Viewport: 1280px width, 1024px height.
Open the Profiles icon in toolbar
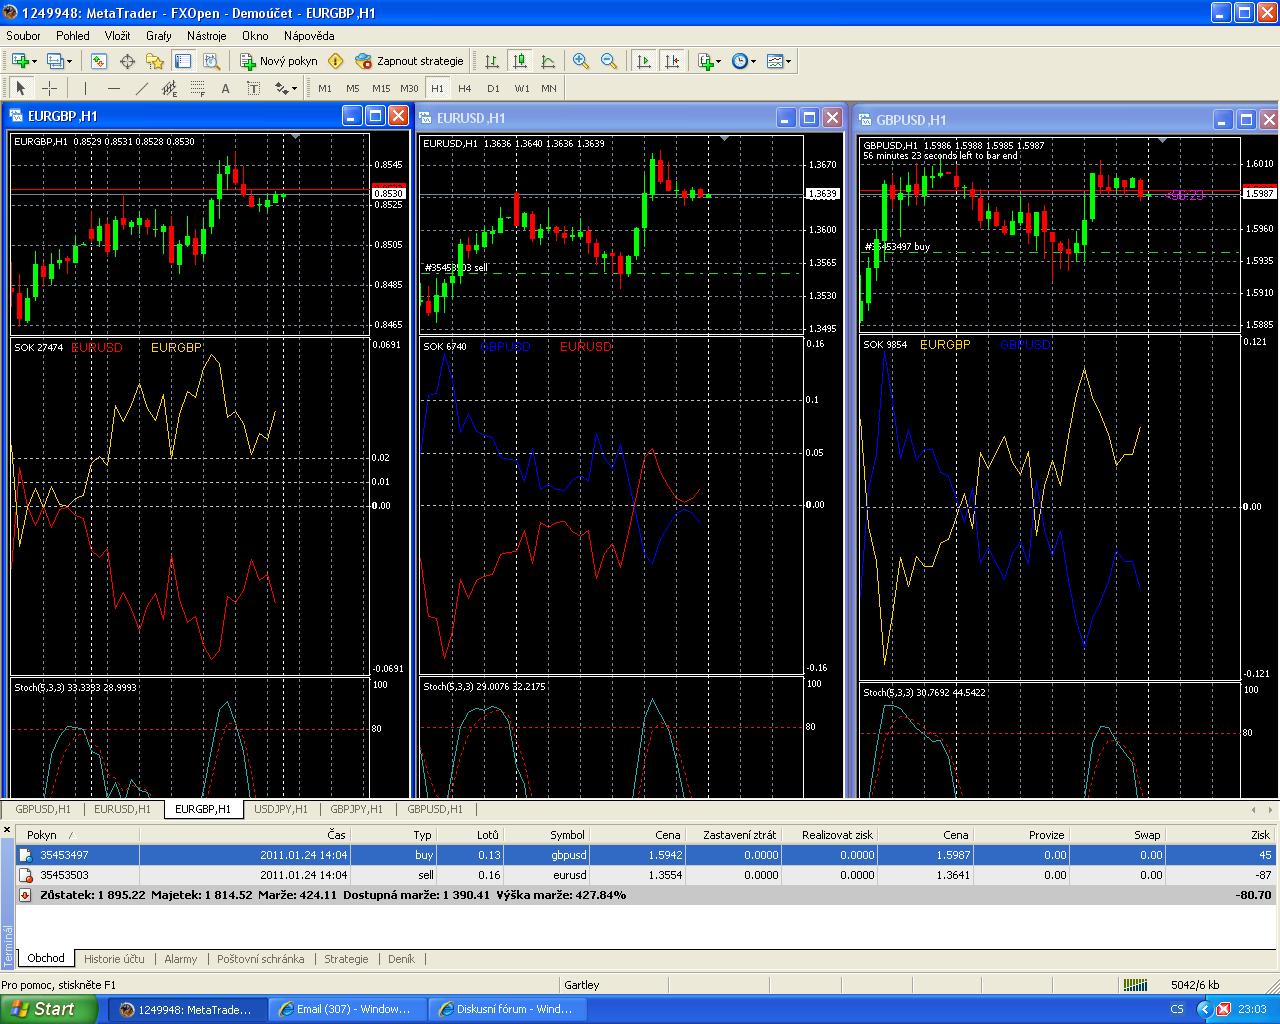click(55, 61)
